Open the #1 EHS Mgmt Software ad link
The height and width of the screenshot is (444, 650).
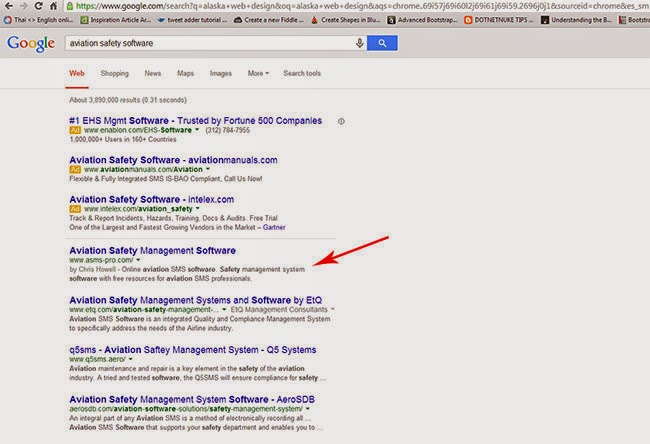click(x=196, y=121)
